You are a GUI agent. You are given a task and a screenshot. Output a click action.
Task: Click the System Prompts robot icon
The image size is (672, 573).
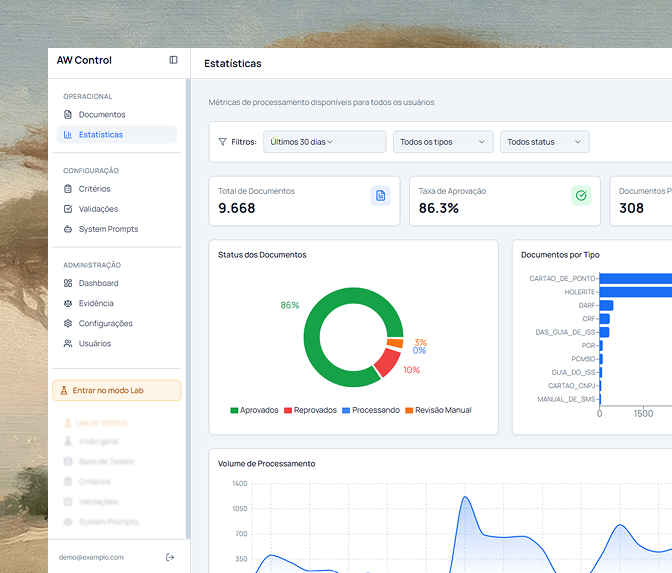click(68, 229)
